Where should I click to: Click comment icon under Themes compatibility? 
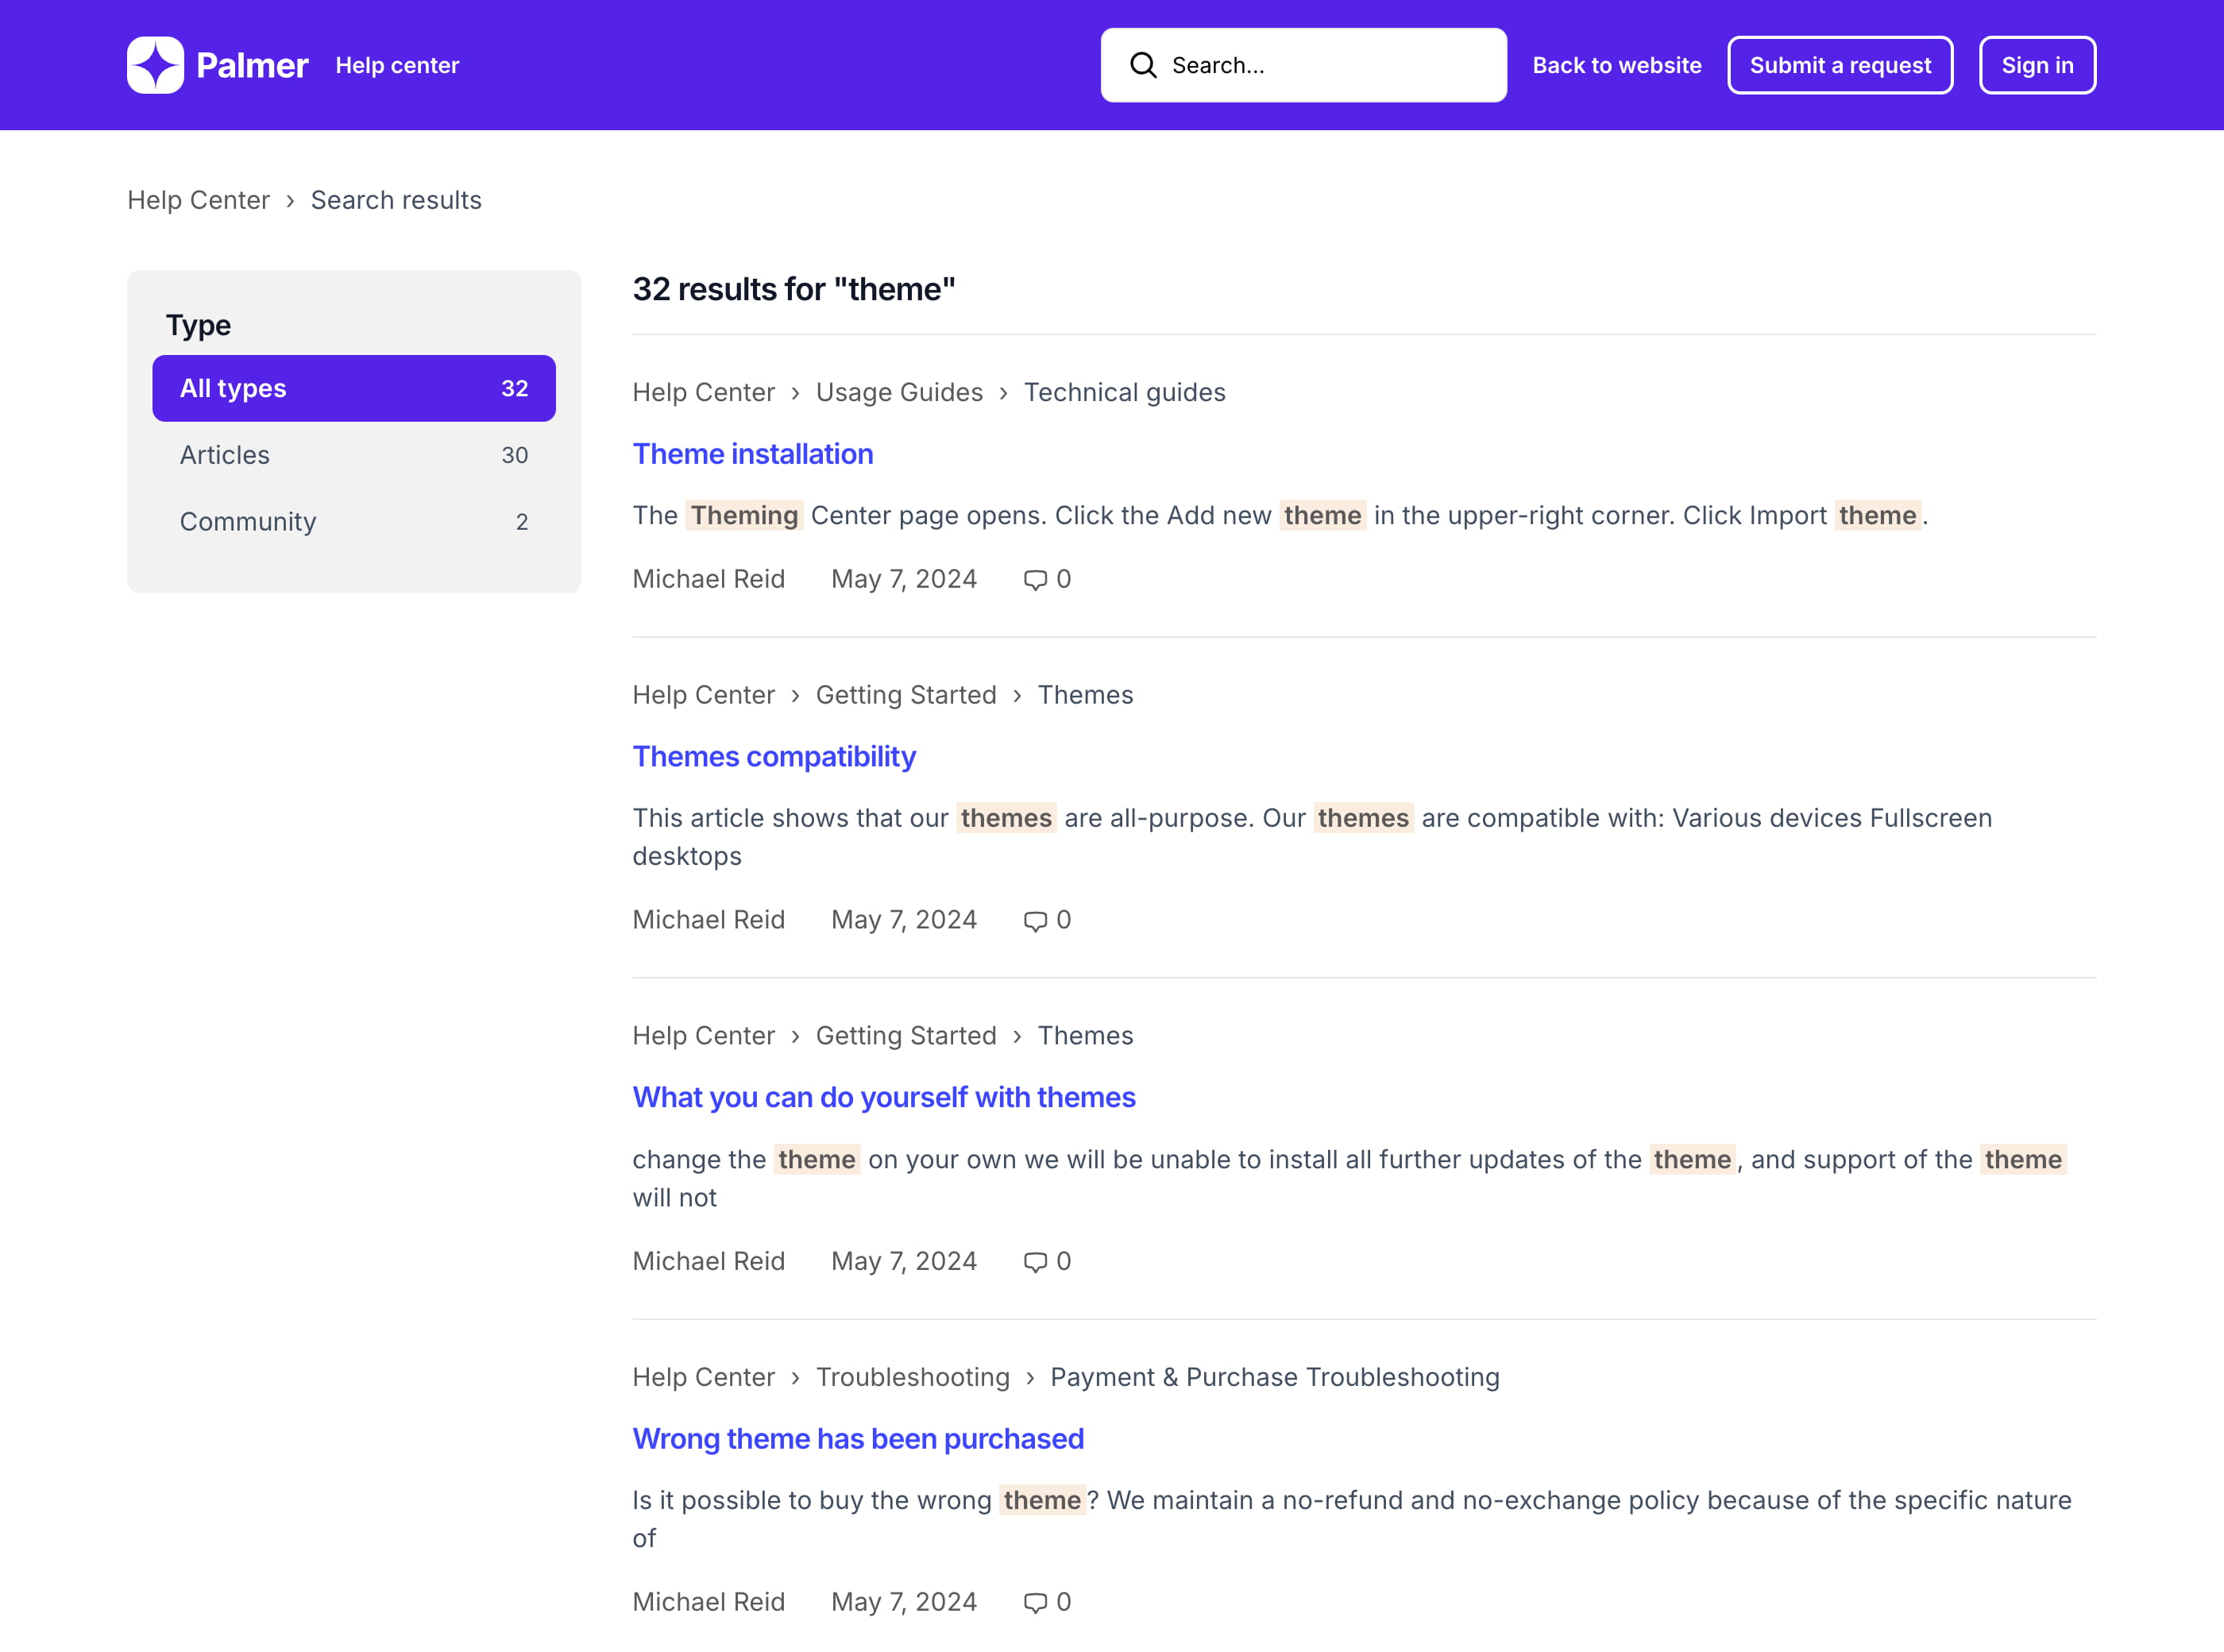1035,921
